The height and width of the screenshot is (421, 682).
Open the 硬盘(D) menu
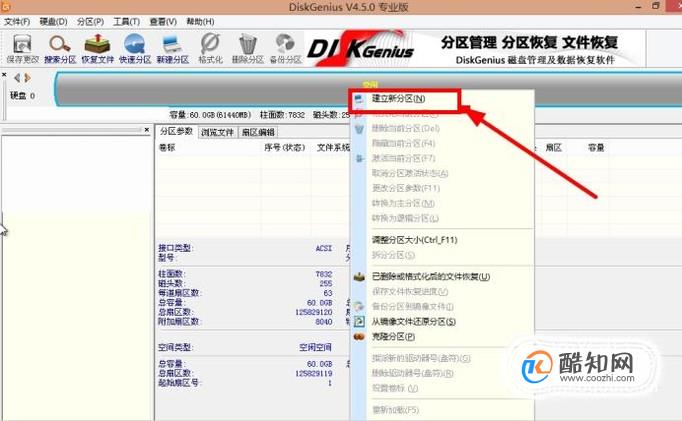pos(53,21)
